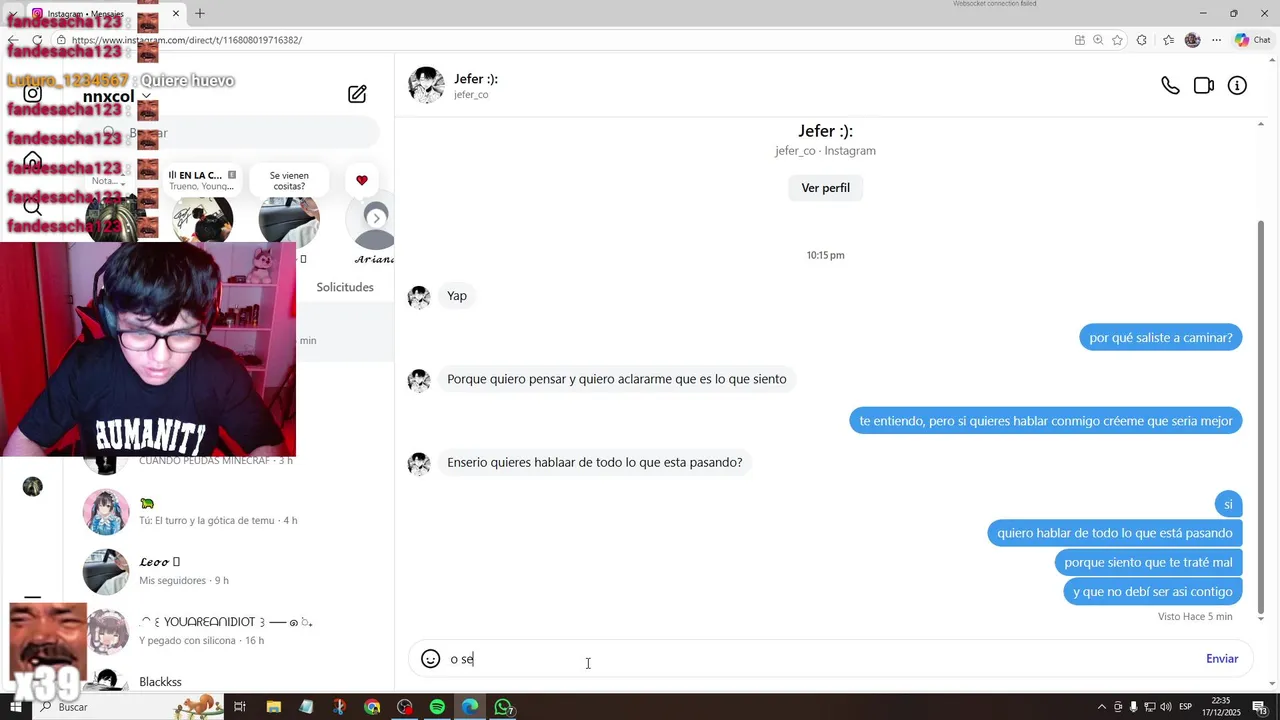
Task: Click the 'quiero hablar de todo' message
Action: [x=1115, y=533]
